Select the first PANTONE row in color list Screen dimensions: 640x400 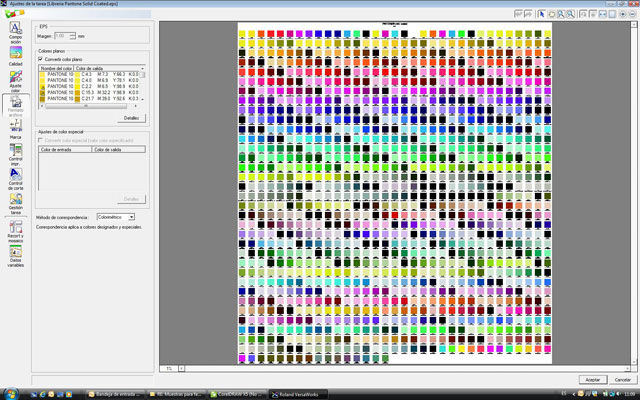pos(59,75)
